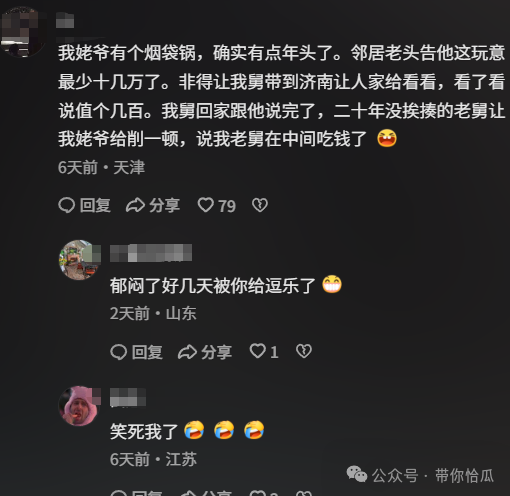Click the first crying-laughing emoji after 笑死我了
The height and width of the screenshot is (496, 510).
tap(194, 430)
